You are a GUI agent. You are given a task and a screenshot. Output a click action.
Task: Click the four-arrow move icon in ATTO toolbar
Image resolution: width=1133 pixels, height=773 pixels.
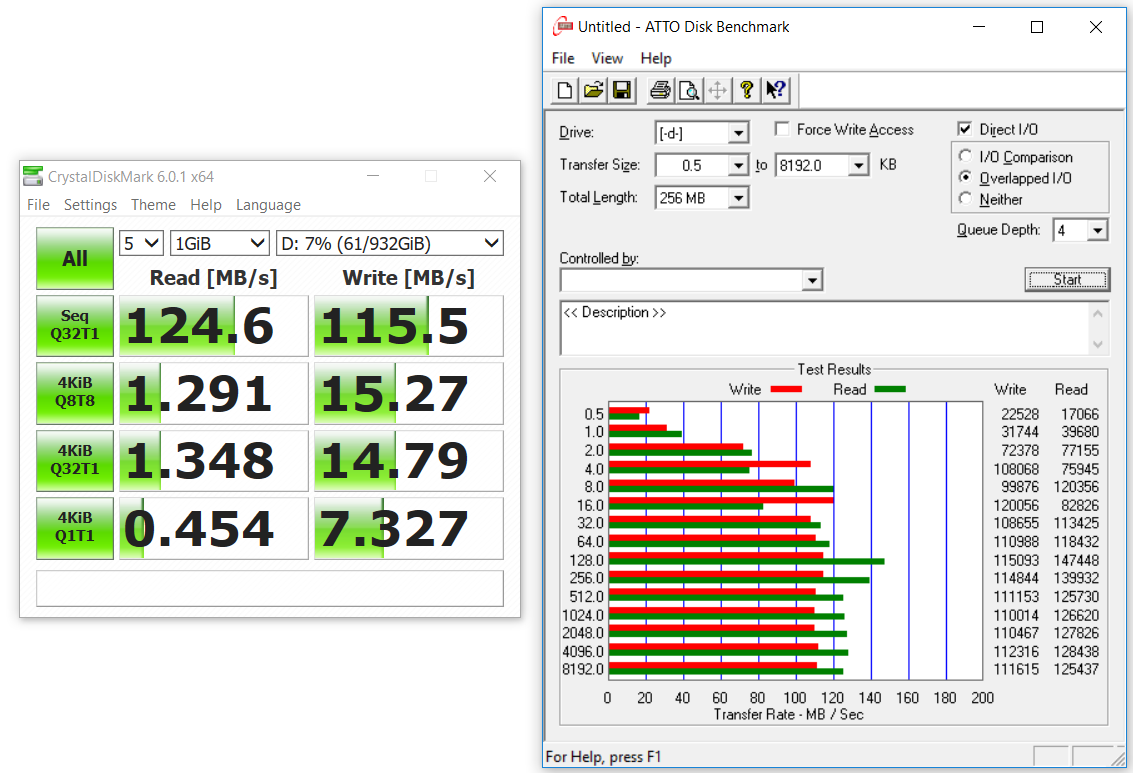click(x=718, y=90)
